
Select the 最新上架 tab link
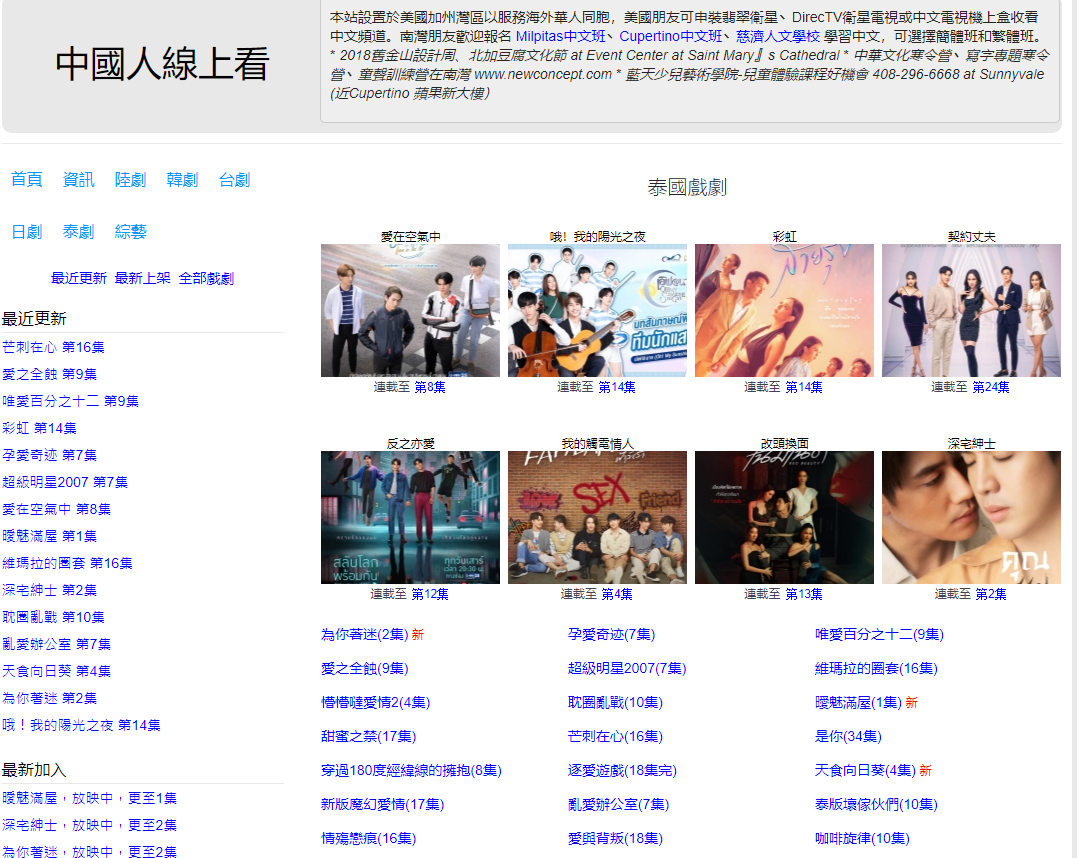coord(142,278)
